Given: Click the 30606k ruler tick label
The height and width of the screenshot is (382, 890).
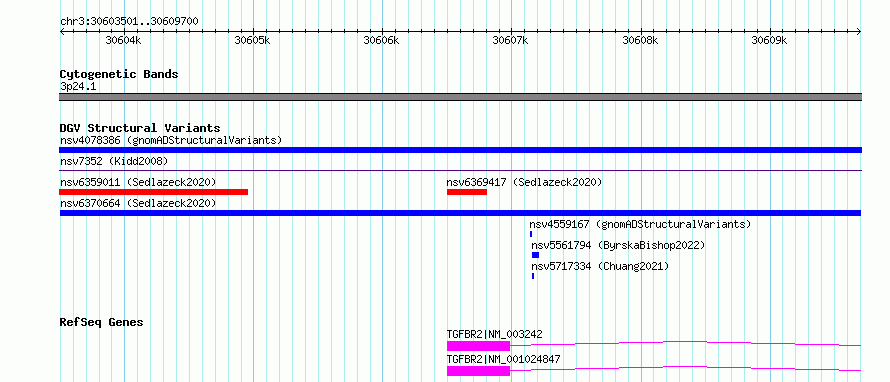Looking at the screenshot, I should 381,40.
